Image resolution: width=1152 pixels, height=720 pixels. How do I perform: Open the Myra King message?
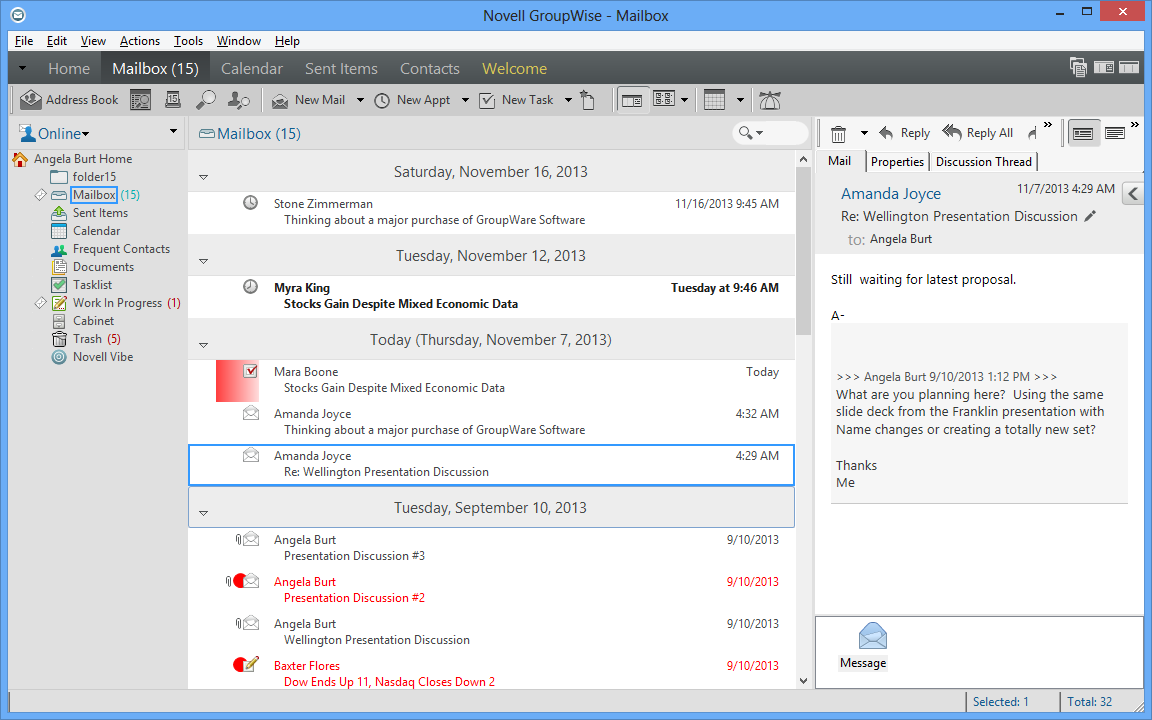(x=491, y=297)
